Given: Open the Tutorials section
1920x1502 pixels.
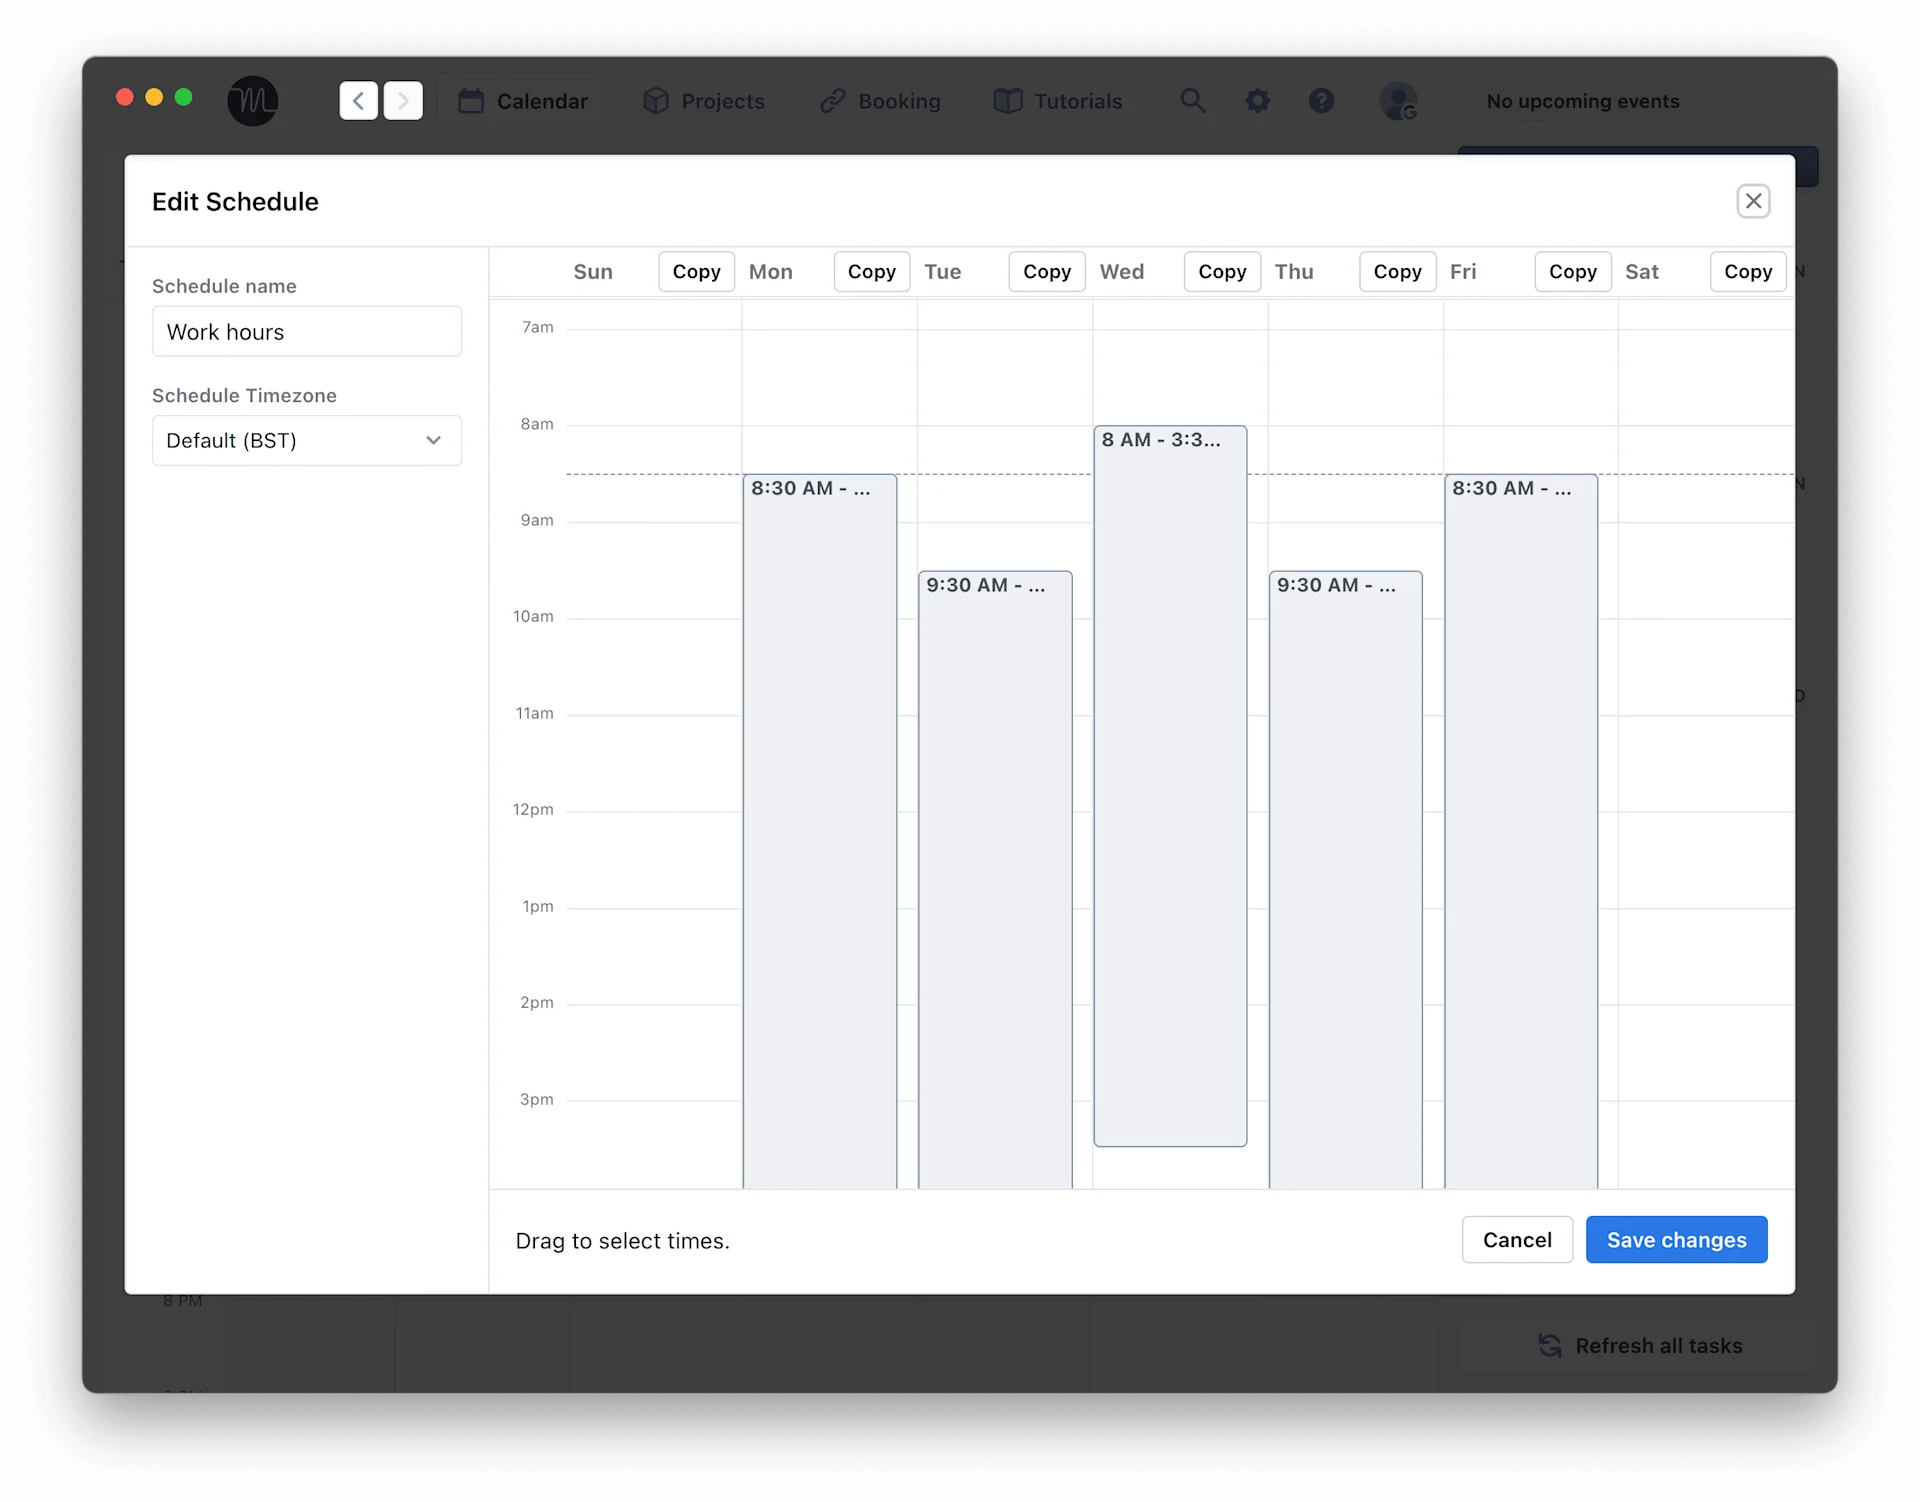Looking at the screenshot, I should (1059, 101).
